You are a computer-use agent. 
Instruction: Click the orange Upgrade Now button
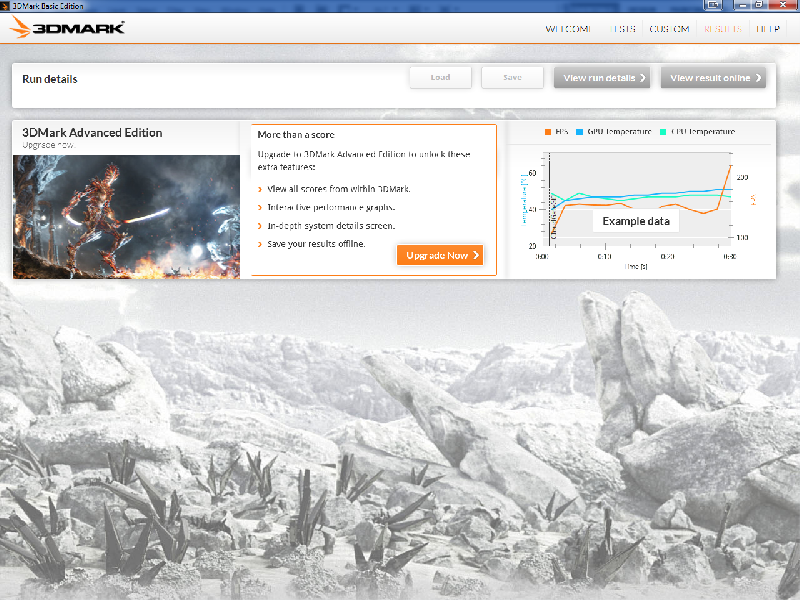[440, 255]
